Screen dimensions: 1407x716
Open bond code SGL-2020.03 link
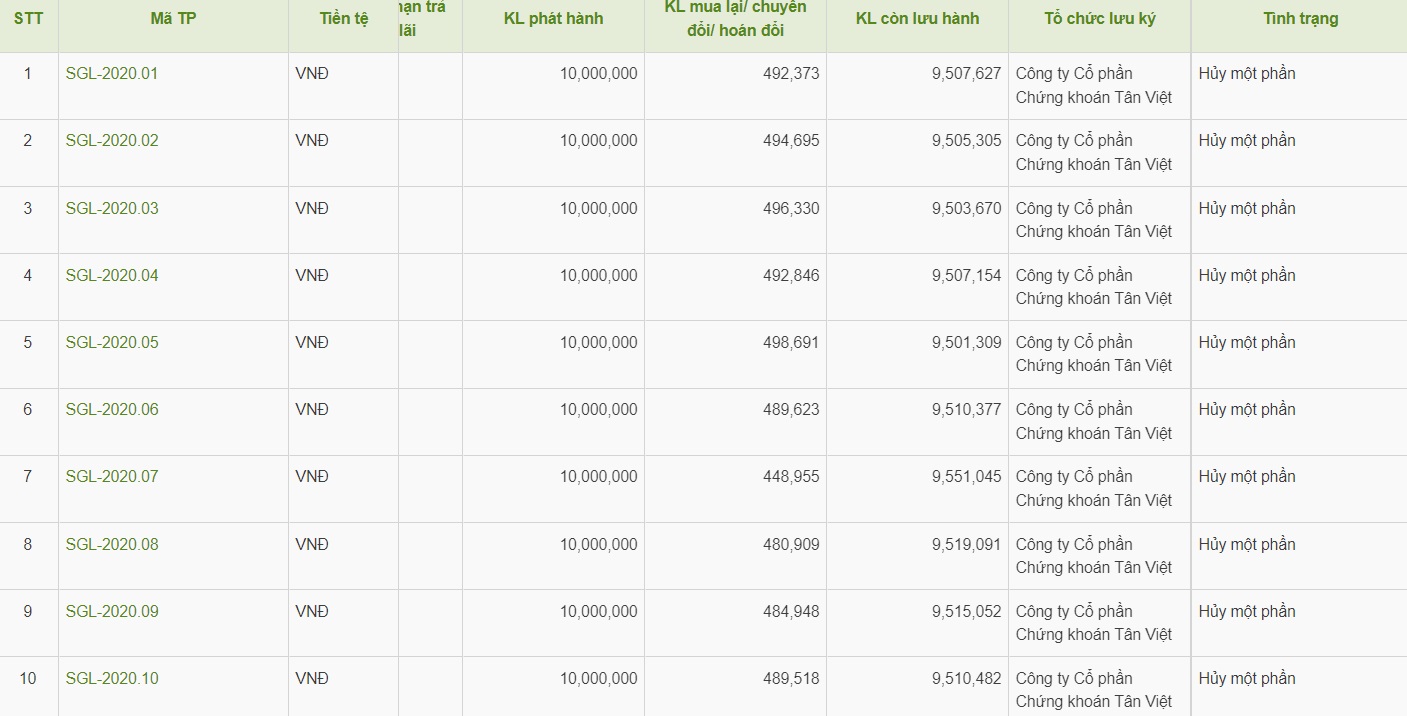(x=112, y=208)
